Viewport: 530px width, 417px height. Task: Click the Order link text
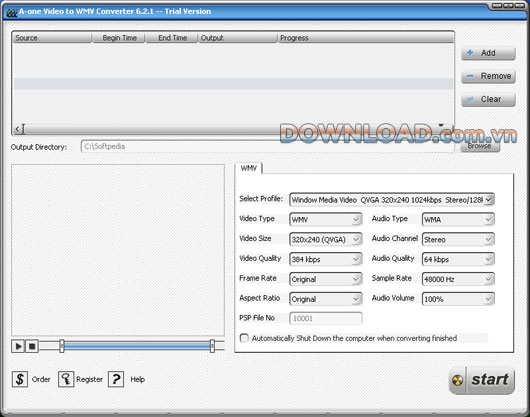(41, 379)
